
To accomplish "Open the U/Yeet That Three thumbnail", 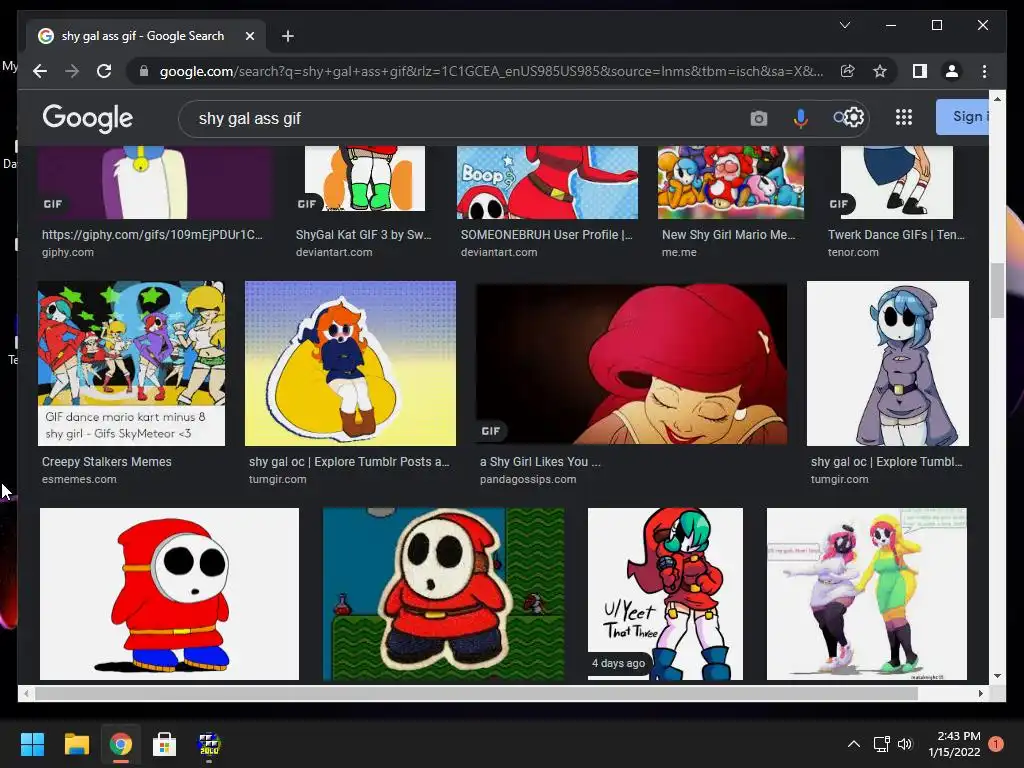I will click(665, 594).
